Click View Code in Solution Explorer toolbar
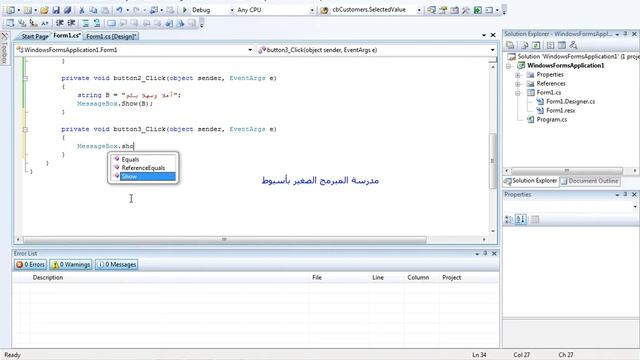 550,45
